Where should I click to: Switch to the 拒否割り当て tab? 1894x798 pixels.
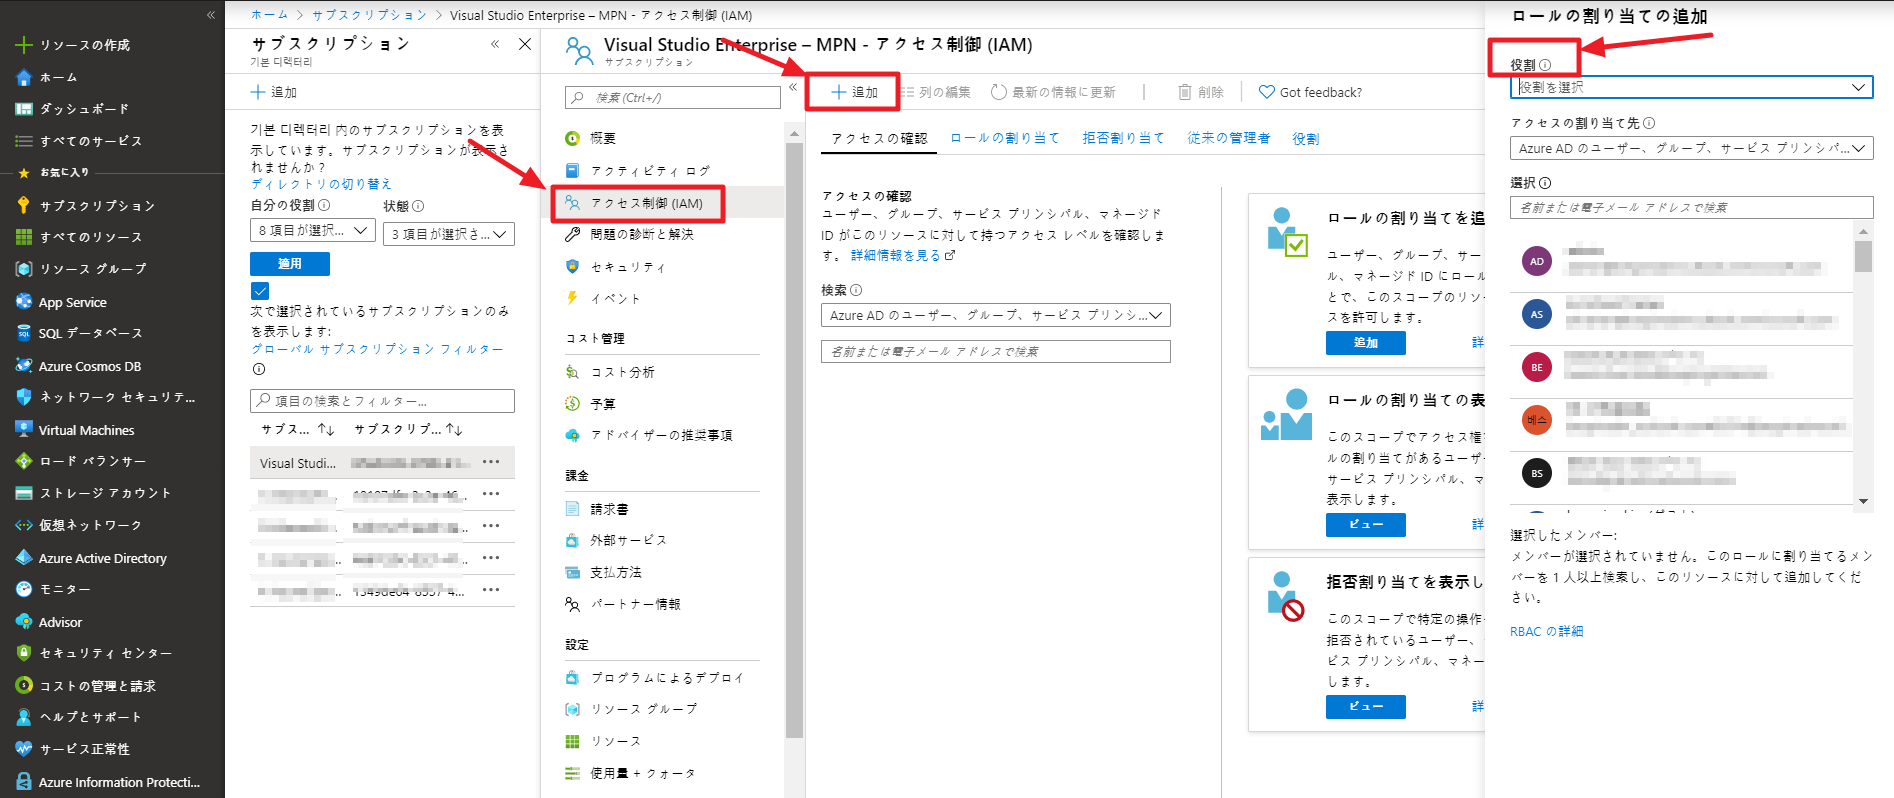(1123, 138)
